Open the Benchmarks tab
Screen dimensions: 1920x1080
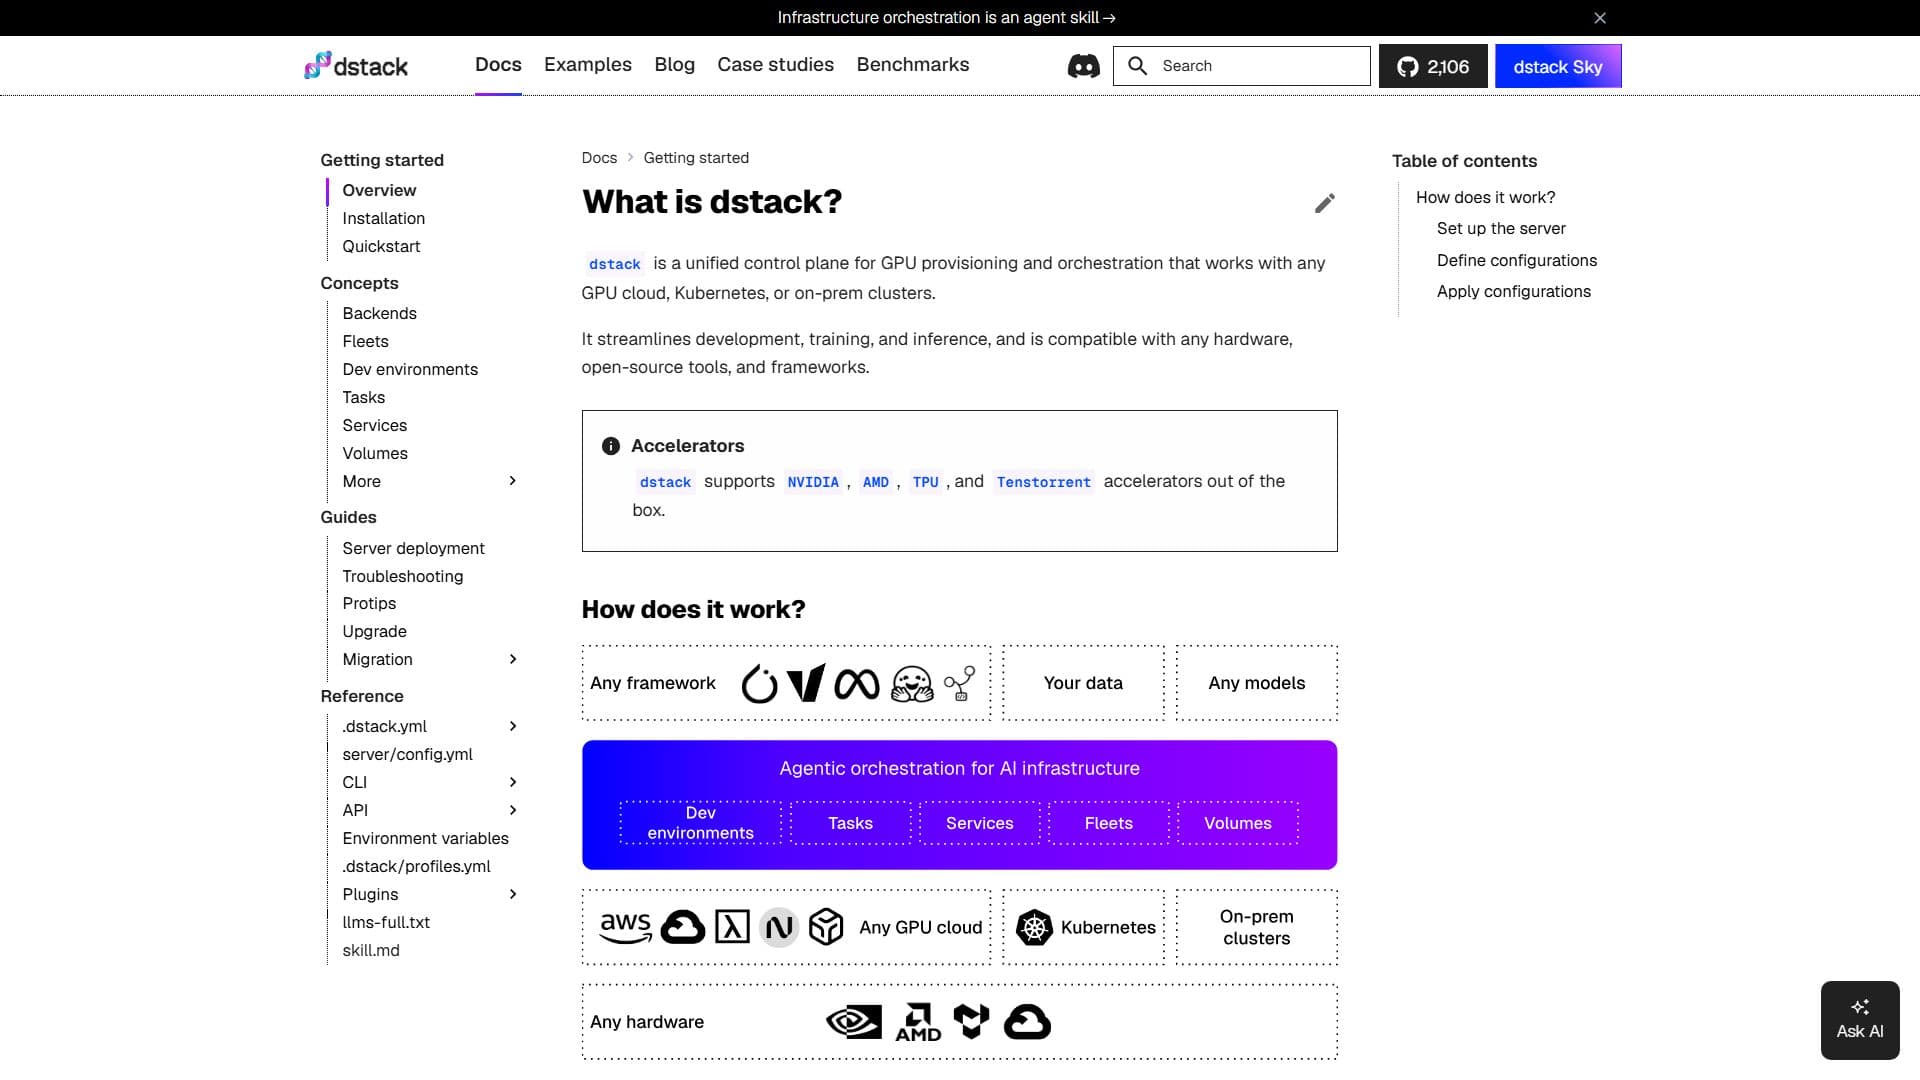pyautogui.click(x=913, y=65)
